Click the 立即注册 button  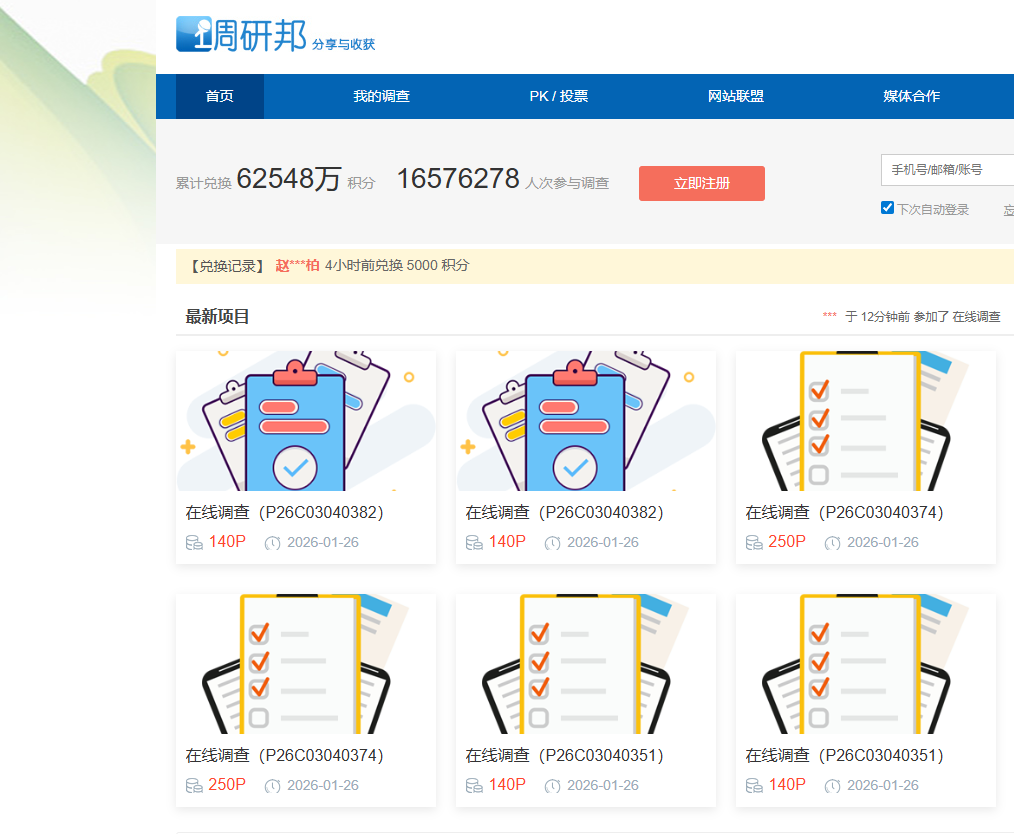coord(701,183)
